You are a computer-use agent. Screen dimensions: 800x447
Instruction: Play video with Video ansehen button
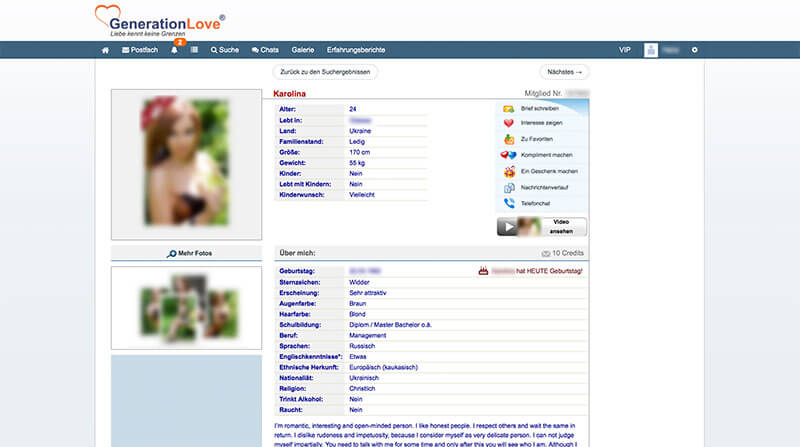coord(541,227)
